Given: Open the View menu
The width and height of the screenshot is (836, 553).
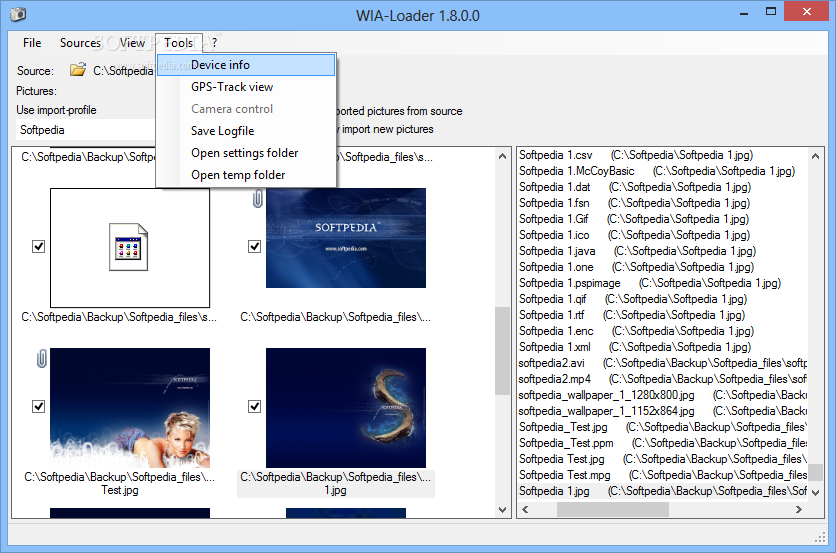Looking at the screenshot, I should tap(132, 43).
